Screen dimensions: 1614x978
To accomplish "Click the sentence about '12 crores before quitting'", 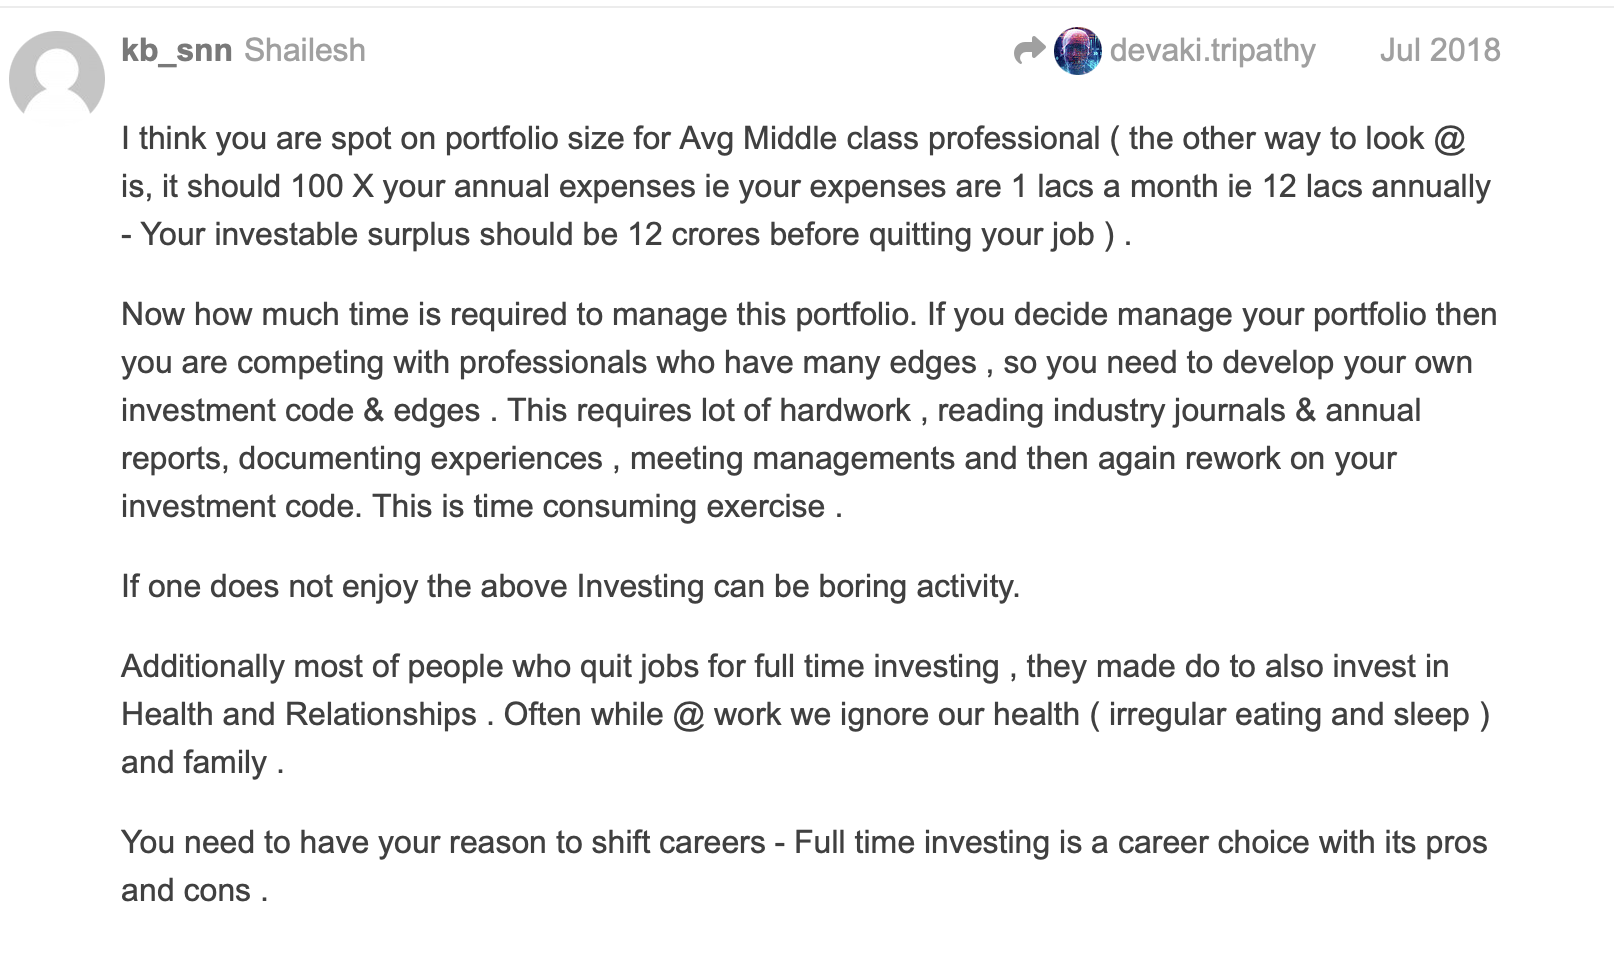I will click(626, 234).
